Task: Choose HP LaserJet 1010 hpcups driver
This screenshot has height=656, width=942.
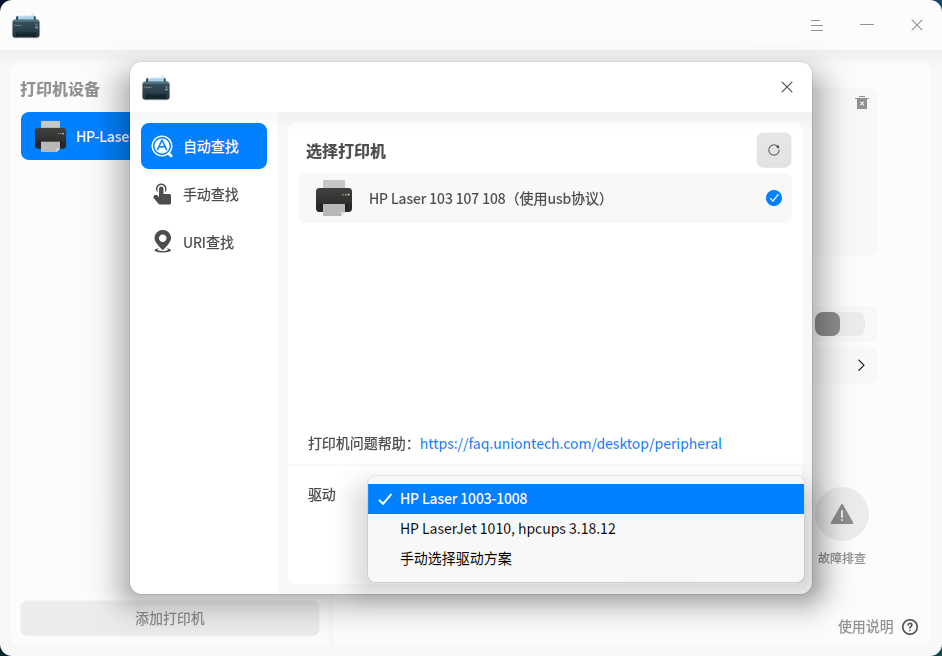Action: point(586,529)
